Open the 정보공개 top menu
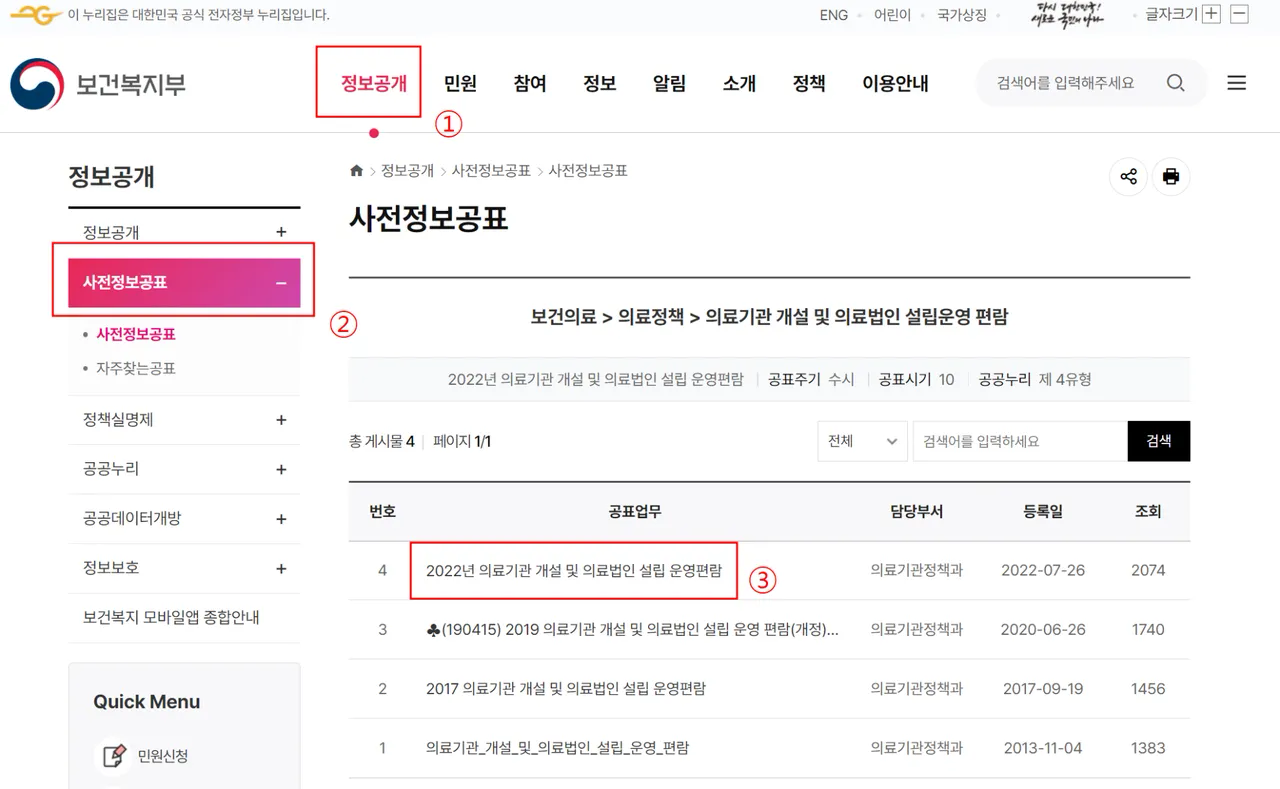The image size is (1280, 789). coord(373,84)
